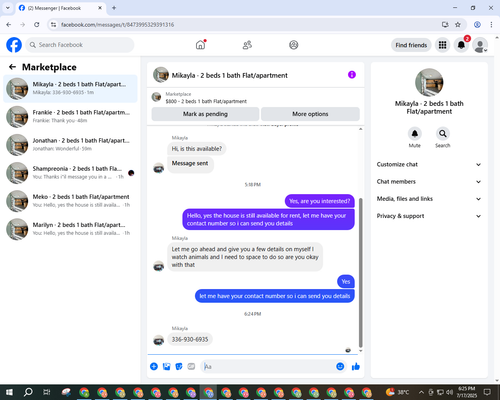Reload the page in the browser
This screenshot has width=500, height=400.
[37, 25]
